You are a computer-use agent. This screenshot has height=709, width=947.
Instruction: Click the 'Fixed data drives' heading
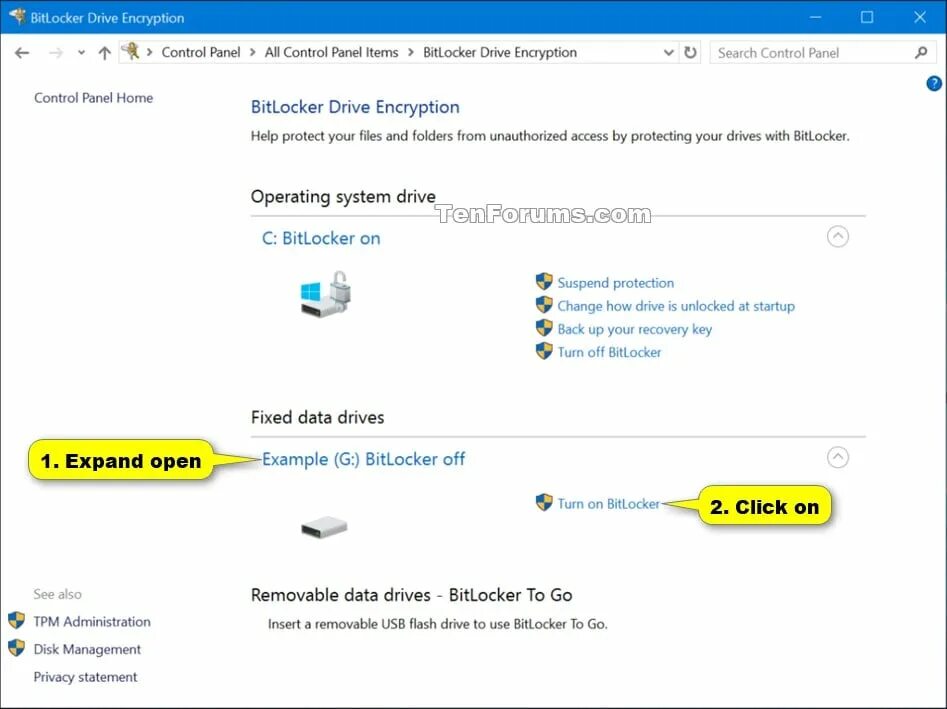point(317,417)
